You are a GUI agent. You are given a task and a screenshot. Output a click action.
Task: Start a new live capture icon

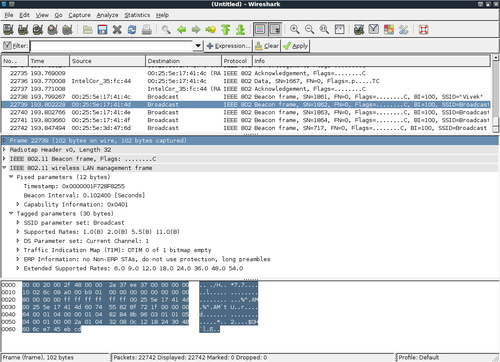(x=38, y=30)
